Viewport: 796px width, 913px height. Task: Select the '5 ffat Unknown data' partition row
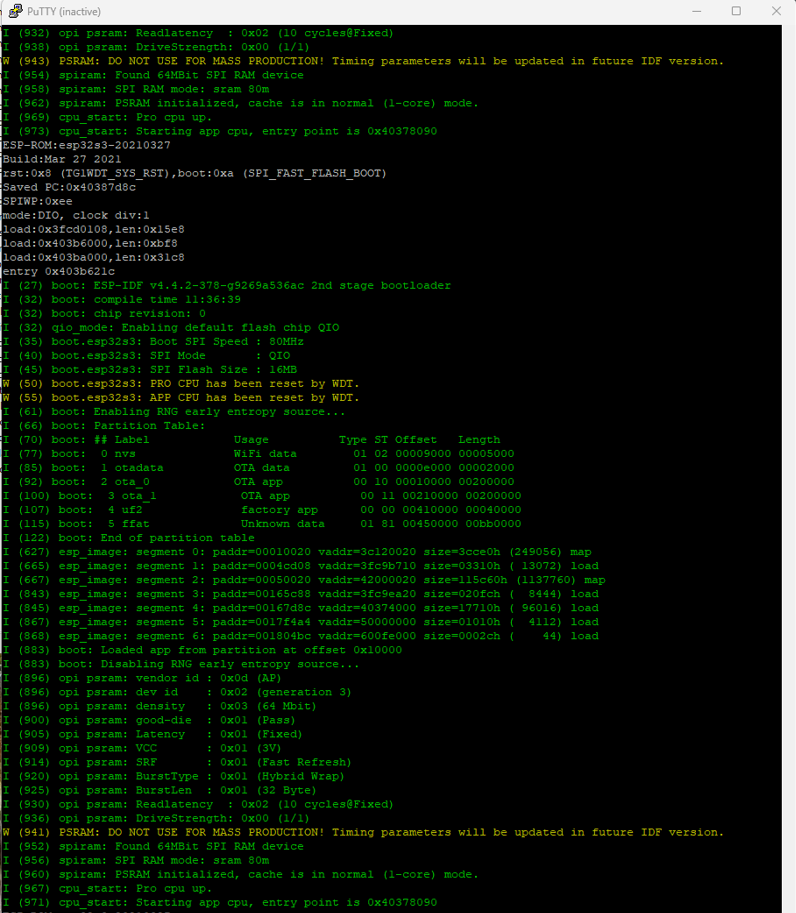tap(262, 523)
